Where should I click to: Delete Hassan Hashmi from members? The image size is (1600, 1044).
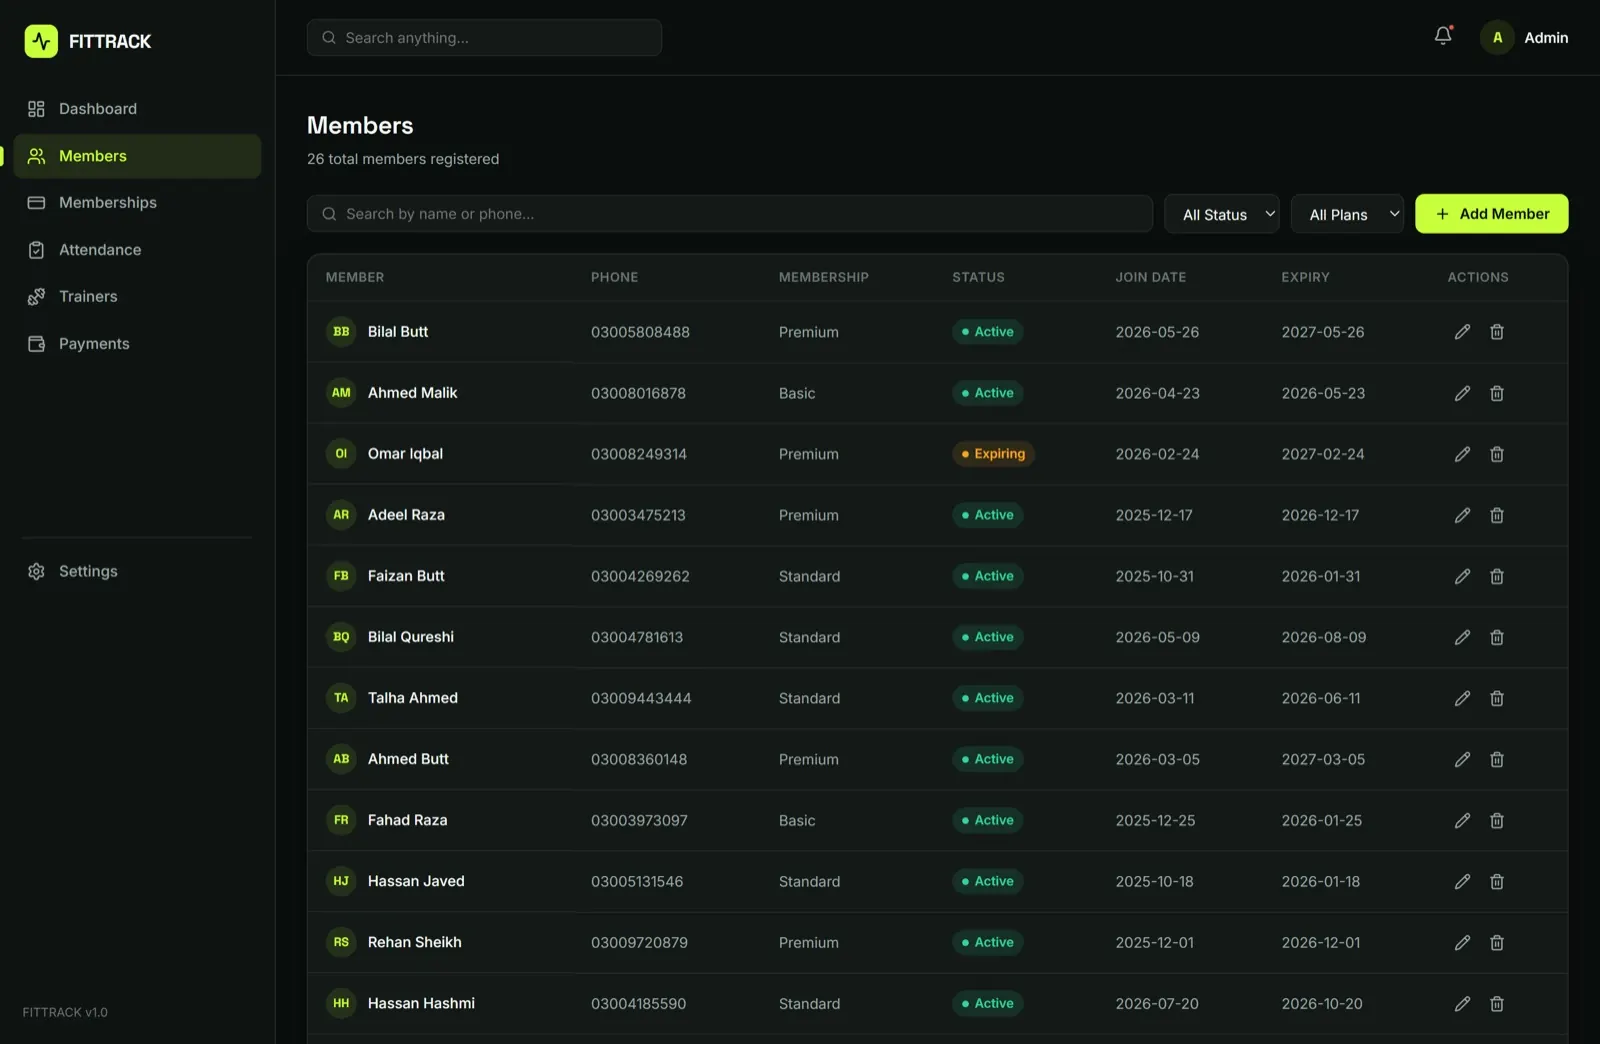(1497, 1003)
